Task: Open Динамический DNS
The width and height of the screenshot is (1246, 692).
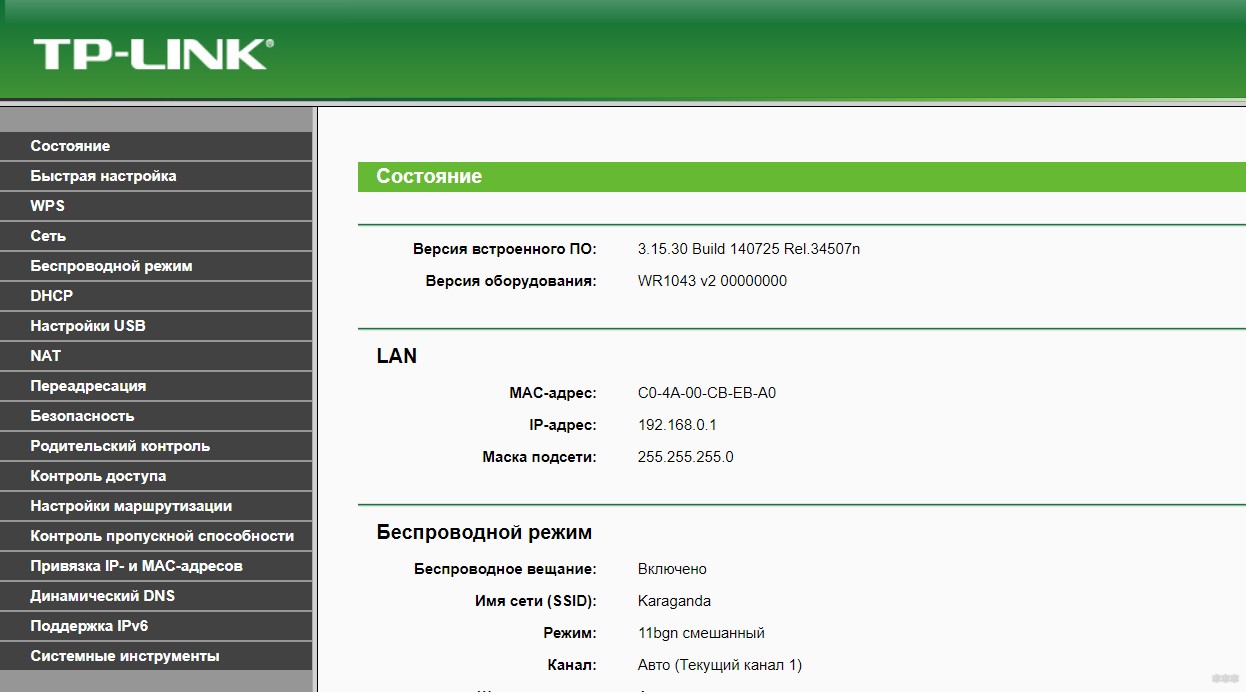Action: coord(156,596)
